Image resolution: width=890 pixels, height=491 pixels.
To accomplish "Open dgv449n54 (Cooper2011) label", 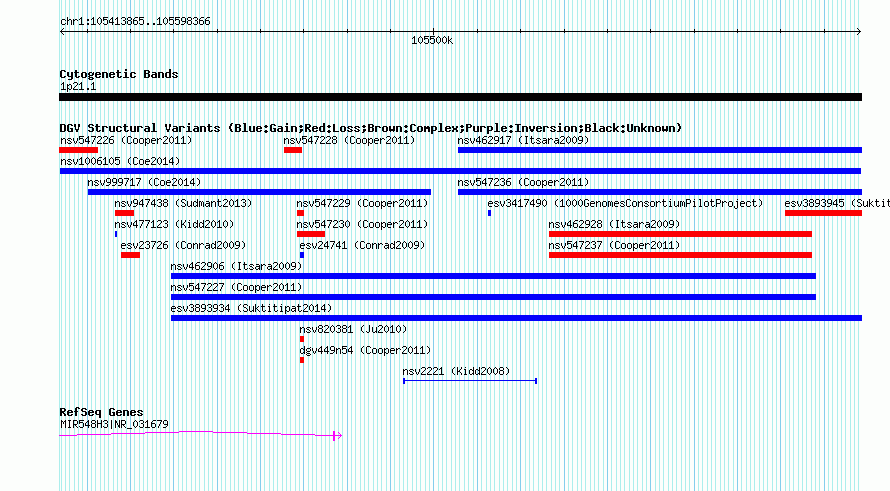I will pyautogui.click(x=365, y=350).
